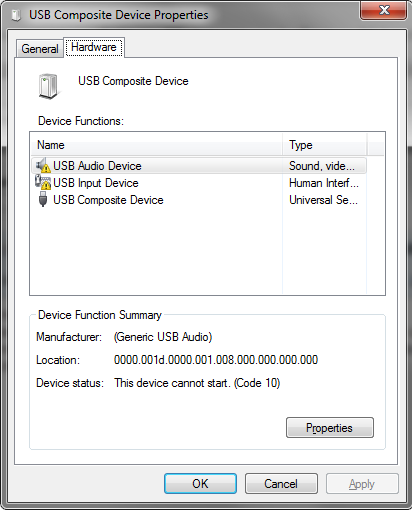Click the Sound, vide... type cell
412x510 pixels.
pyautogui.click(x=322, y=166)
